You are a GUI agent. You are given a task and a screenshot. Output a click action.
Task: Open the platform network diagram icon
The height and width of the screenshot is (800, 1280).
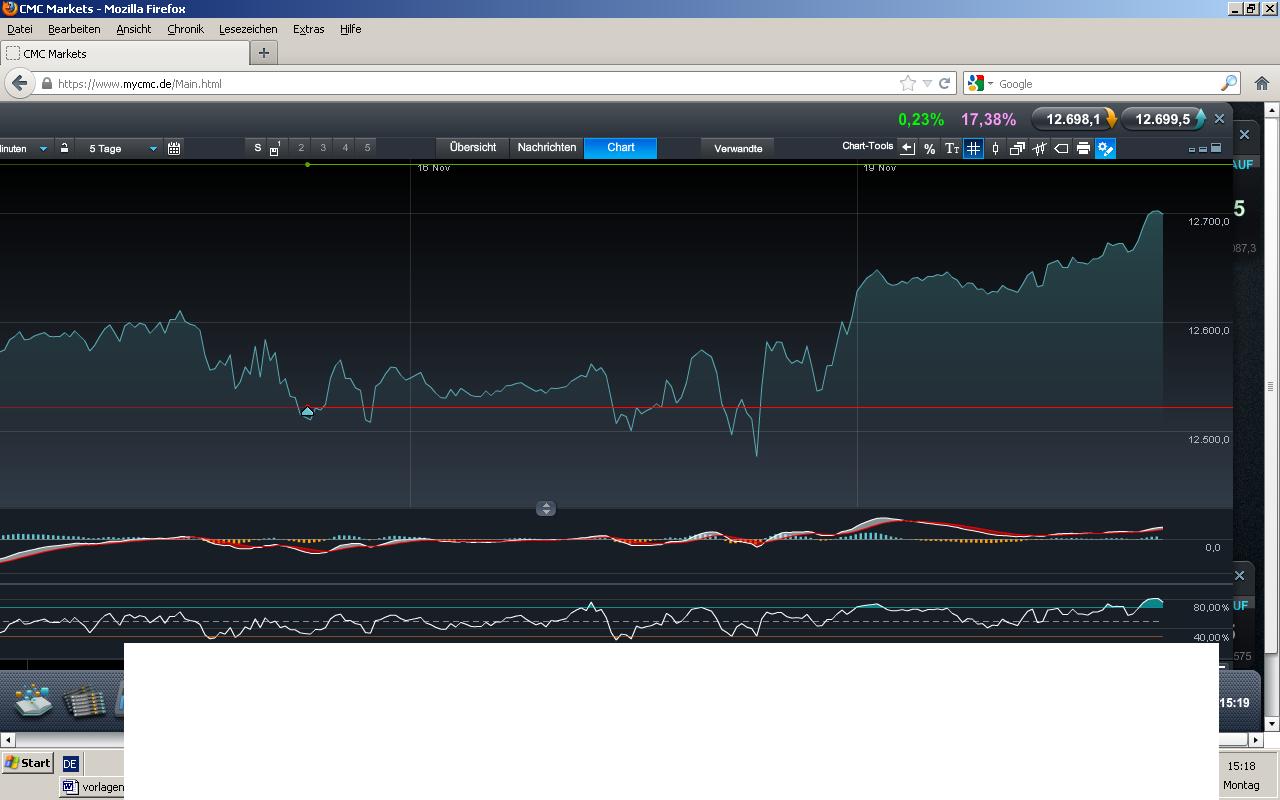pos(32,699)
